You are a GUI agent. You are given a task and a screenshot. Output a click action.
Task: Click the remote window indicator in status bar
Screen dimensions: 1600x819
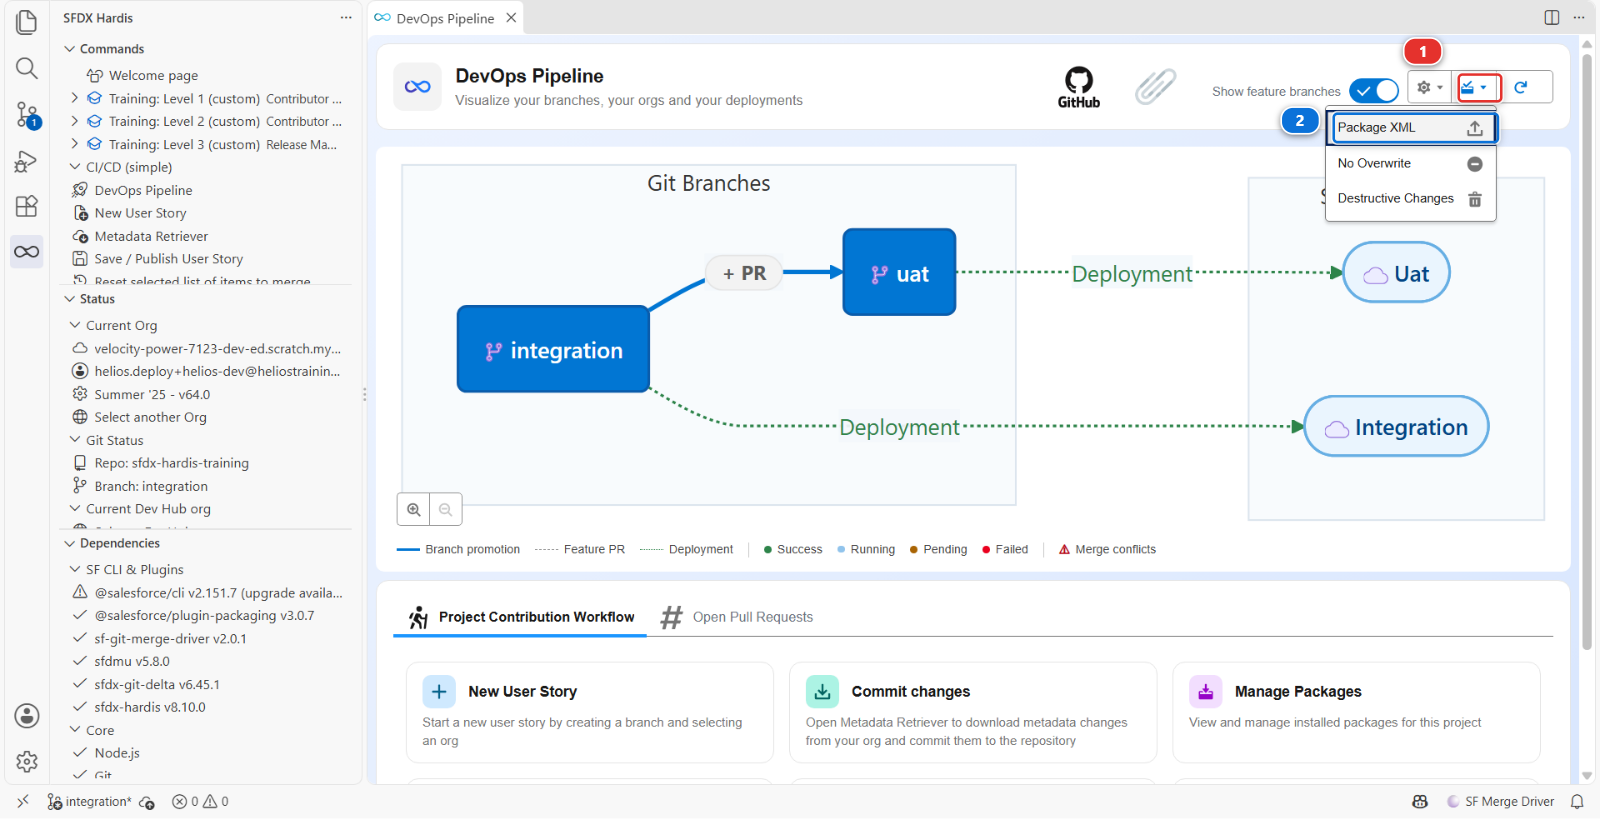click(x=23, y=802)
